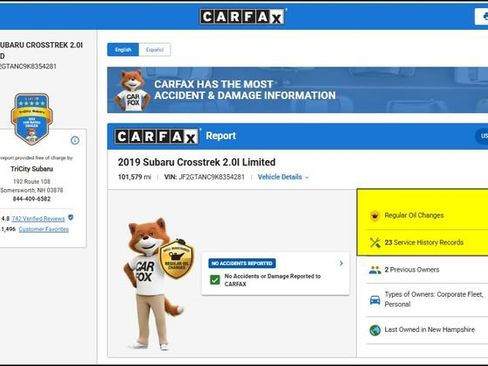Click the VIN JF2GTANC9K8354281 text
488x366 pixels.
click(205, 177)
